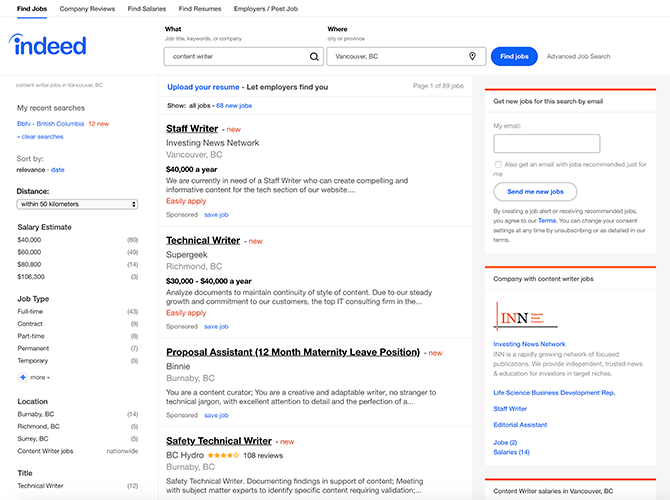
Task: Filter by Full-time job type
Action: (30, 312)
